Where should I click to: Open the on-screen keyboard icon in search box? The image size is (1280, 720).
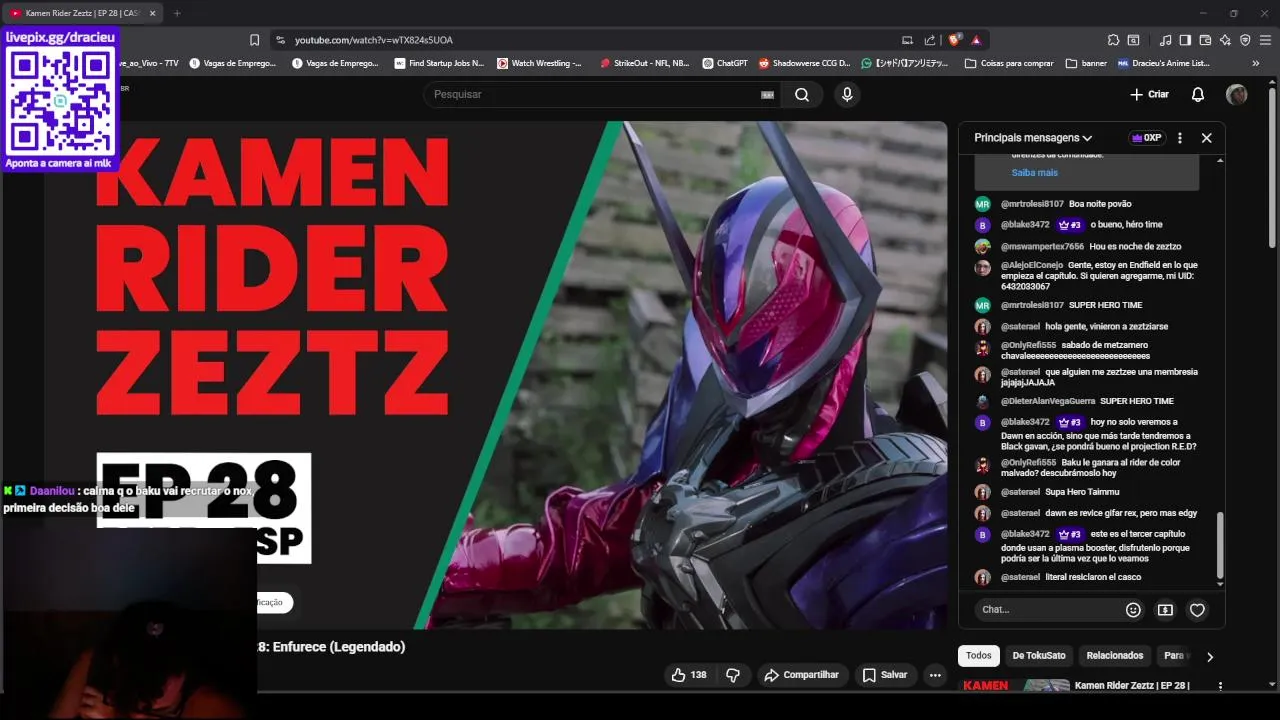767,94
